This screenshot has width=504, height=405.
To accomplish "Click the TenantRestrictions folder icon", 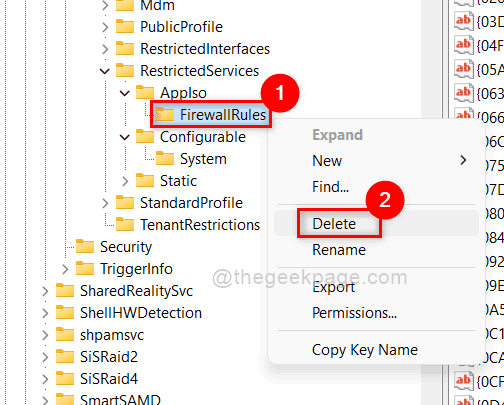I will click(125, 224).
